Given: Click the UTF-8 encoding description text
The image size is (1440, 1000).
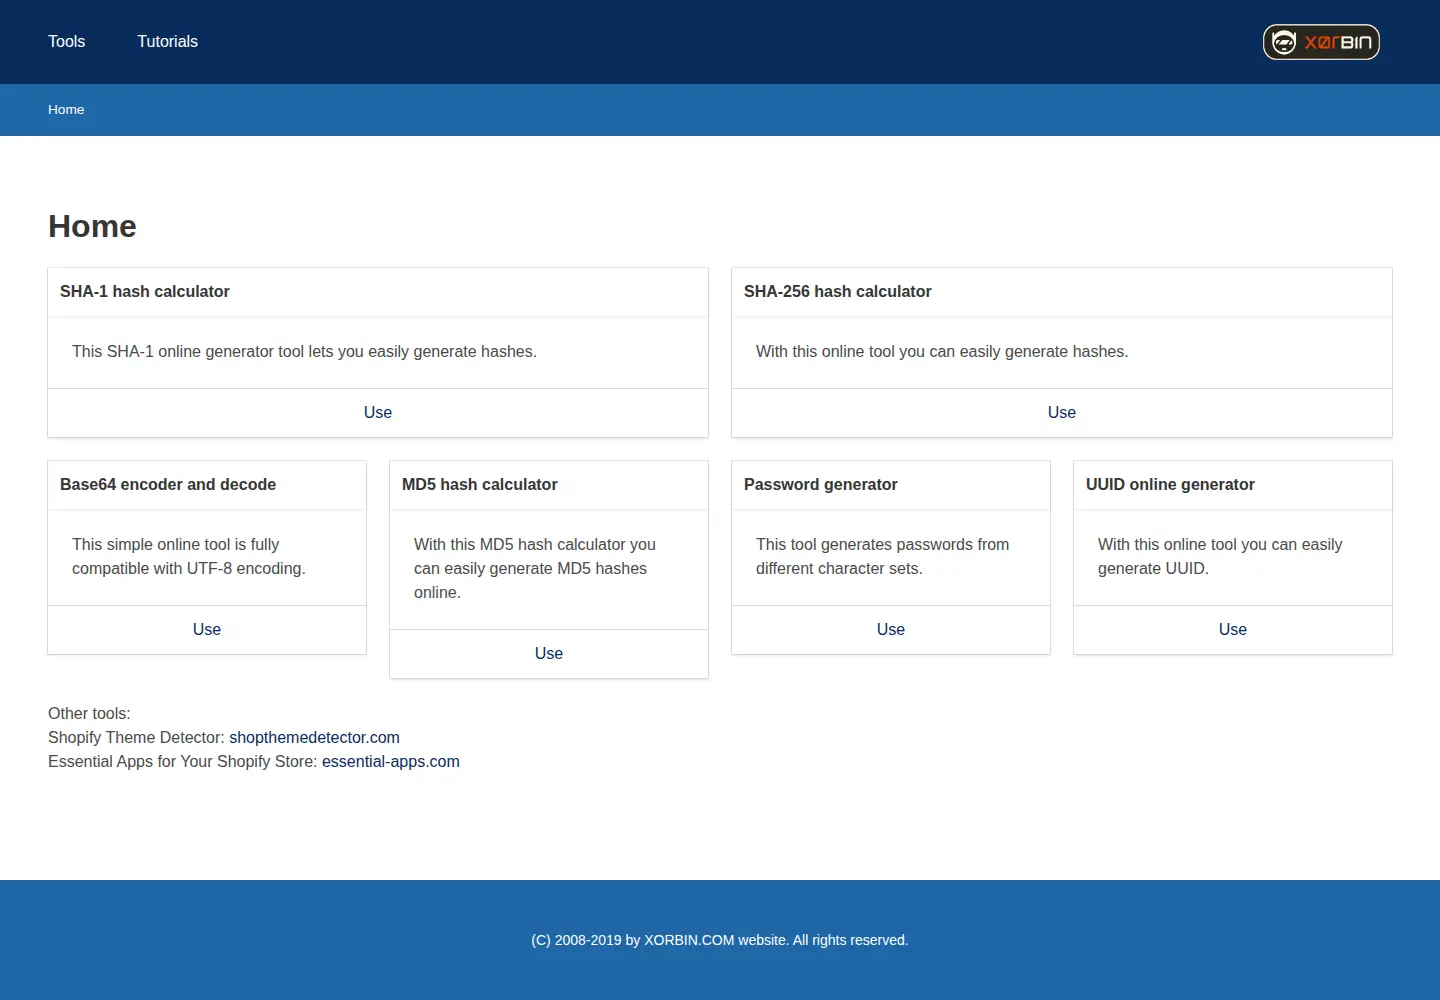Looking at the screenshot, I should click(189, 556).
